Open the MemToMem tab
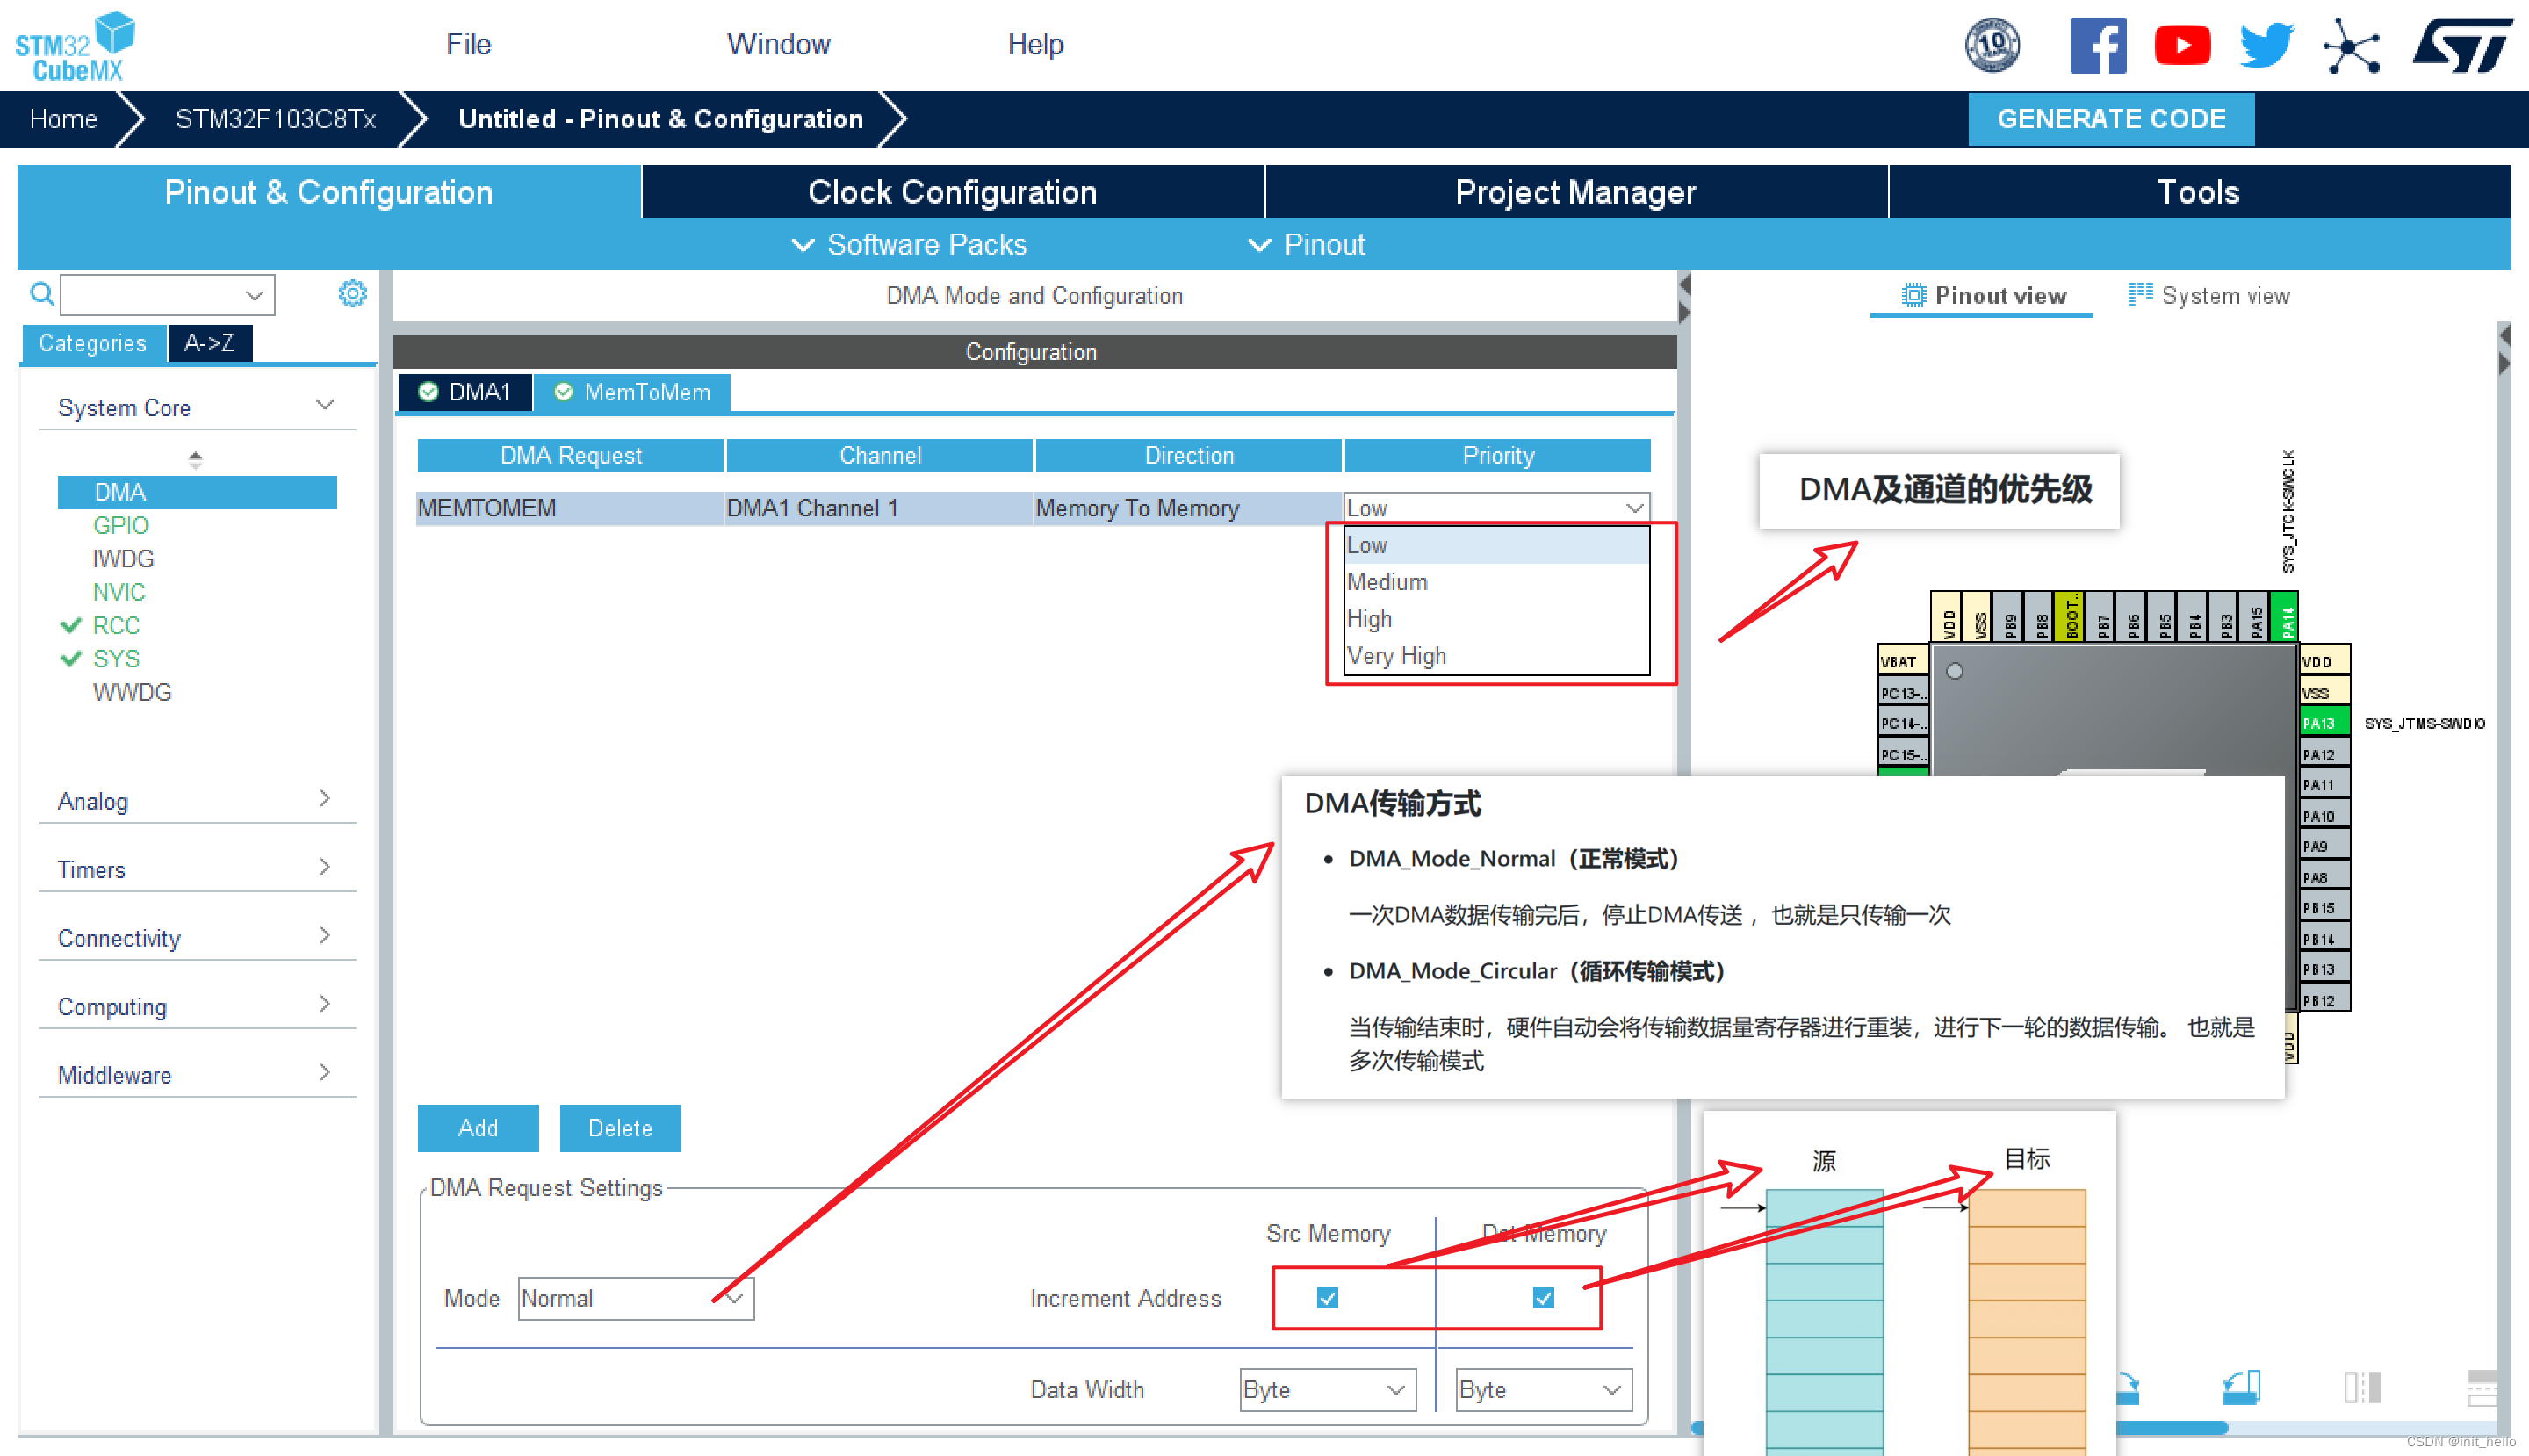 point(633,392)
